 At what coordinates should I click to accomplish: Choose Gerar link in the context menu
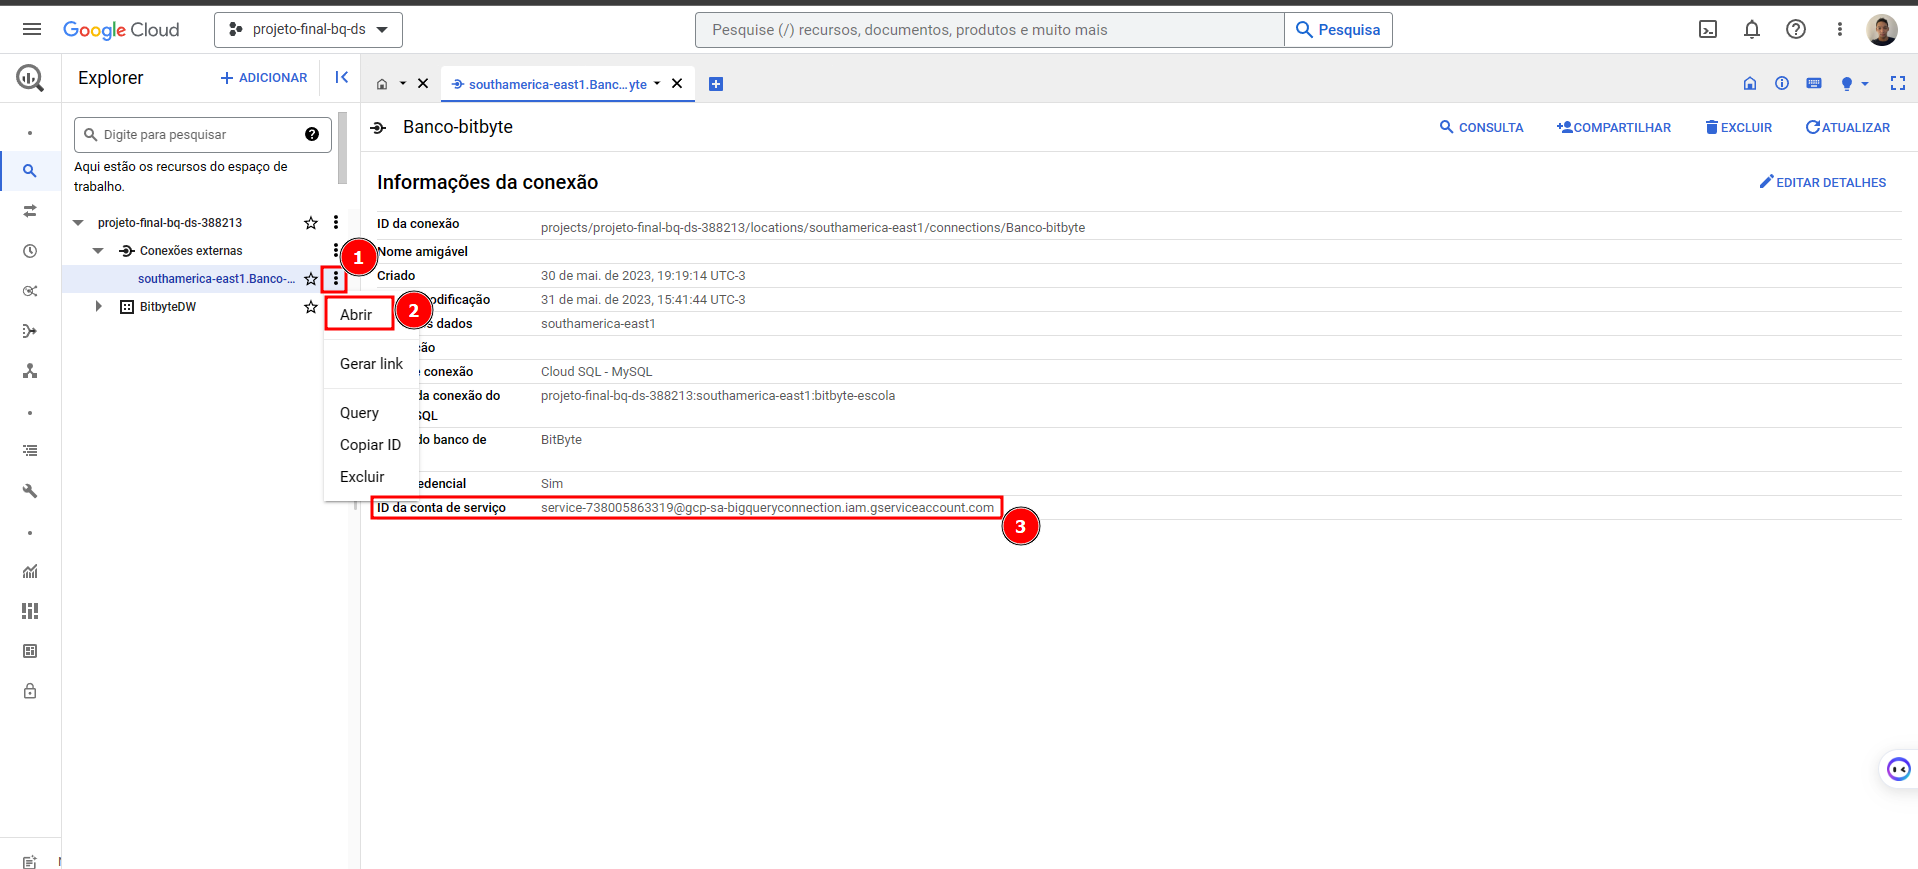click(371, 364)
